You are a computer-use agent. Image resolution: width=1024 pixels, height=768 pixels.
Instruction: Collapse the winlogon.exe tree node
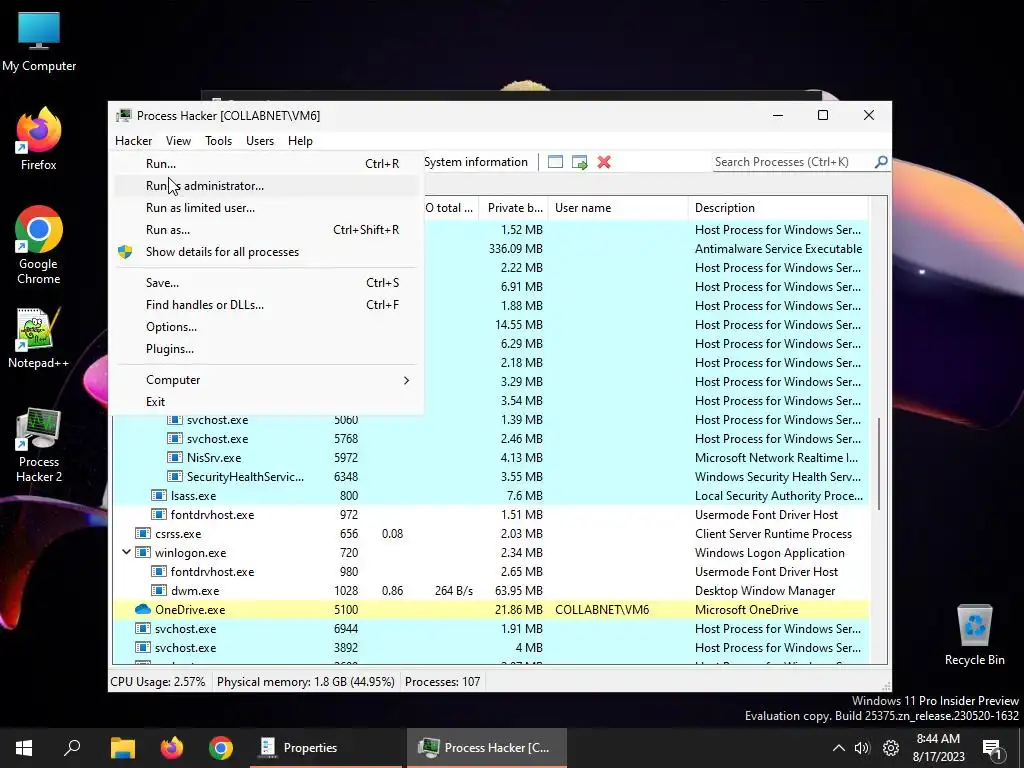point(126,552)
